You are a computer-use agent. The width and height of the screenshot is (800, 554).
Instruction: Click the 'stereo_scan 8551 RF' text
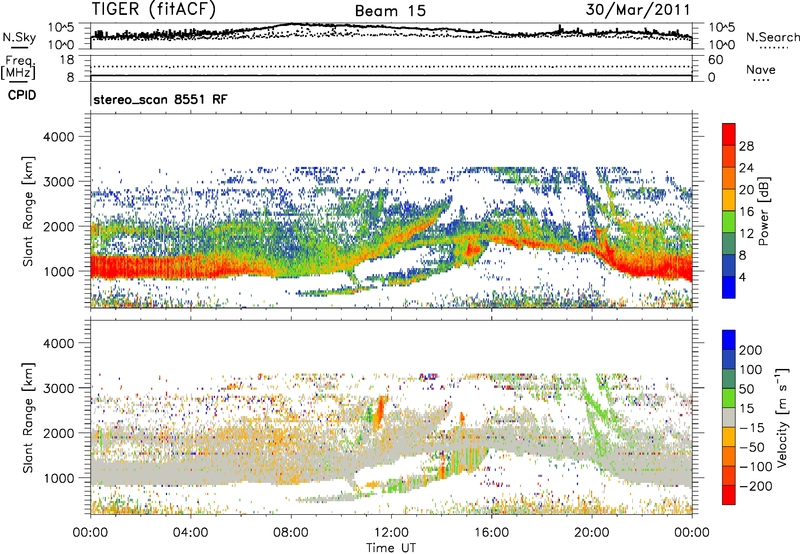click(160, 99)
